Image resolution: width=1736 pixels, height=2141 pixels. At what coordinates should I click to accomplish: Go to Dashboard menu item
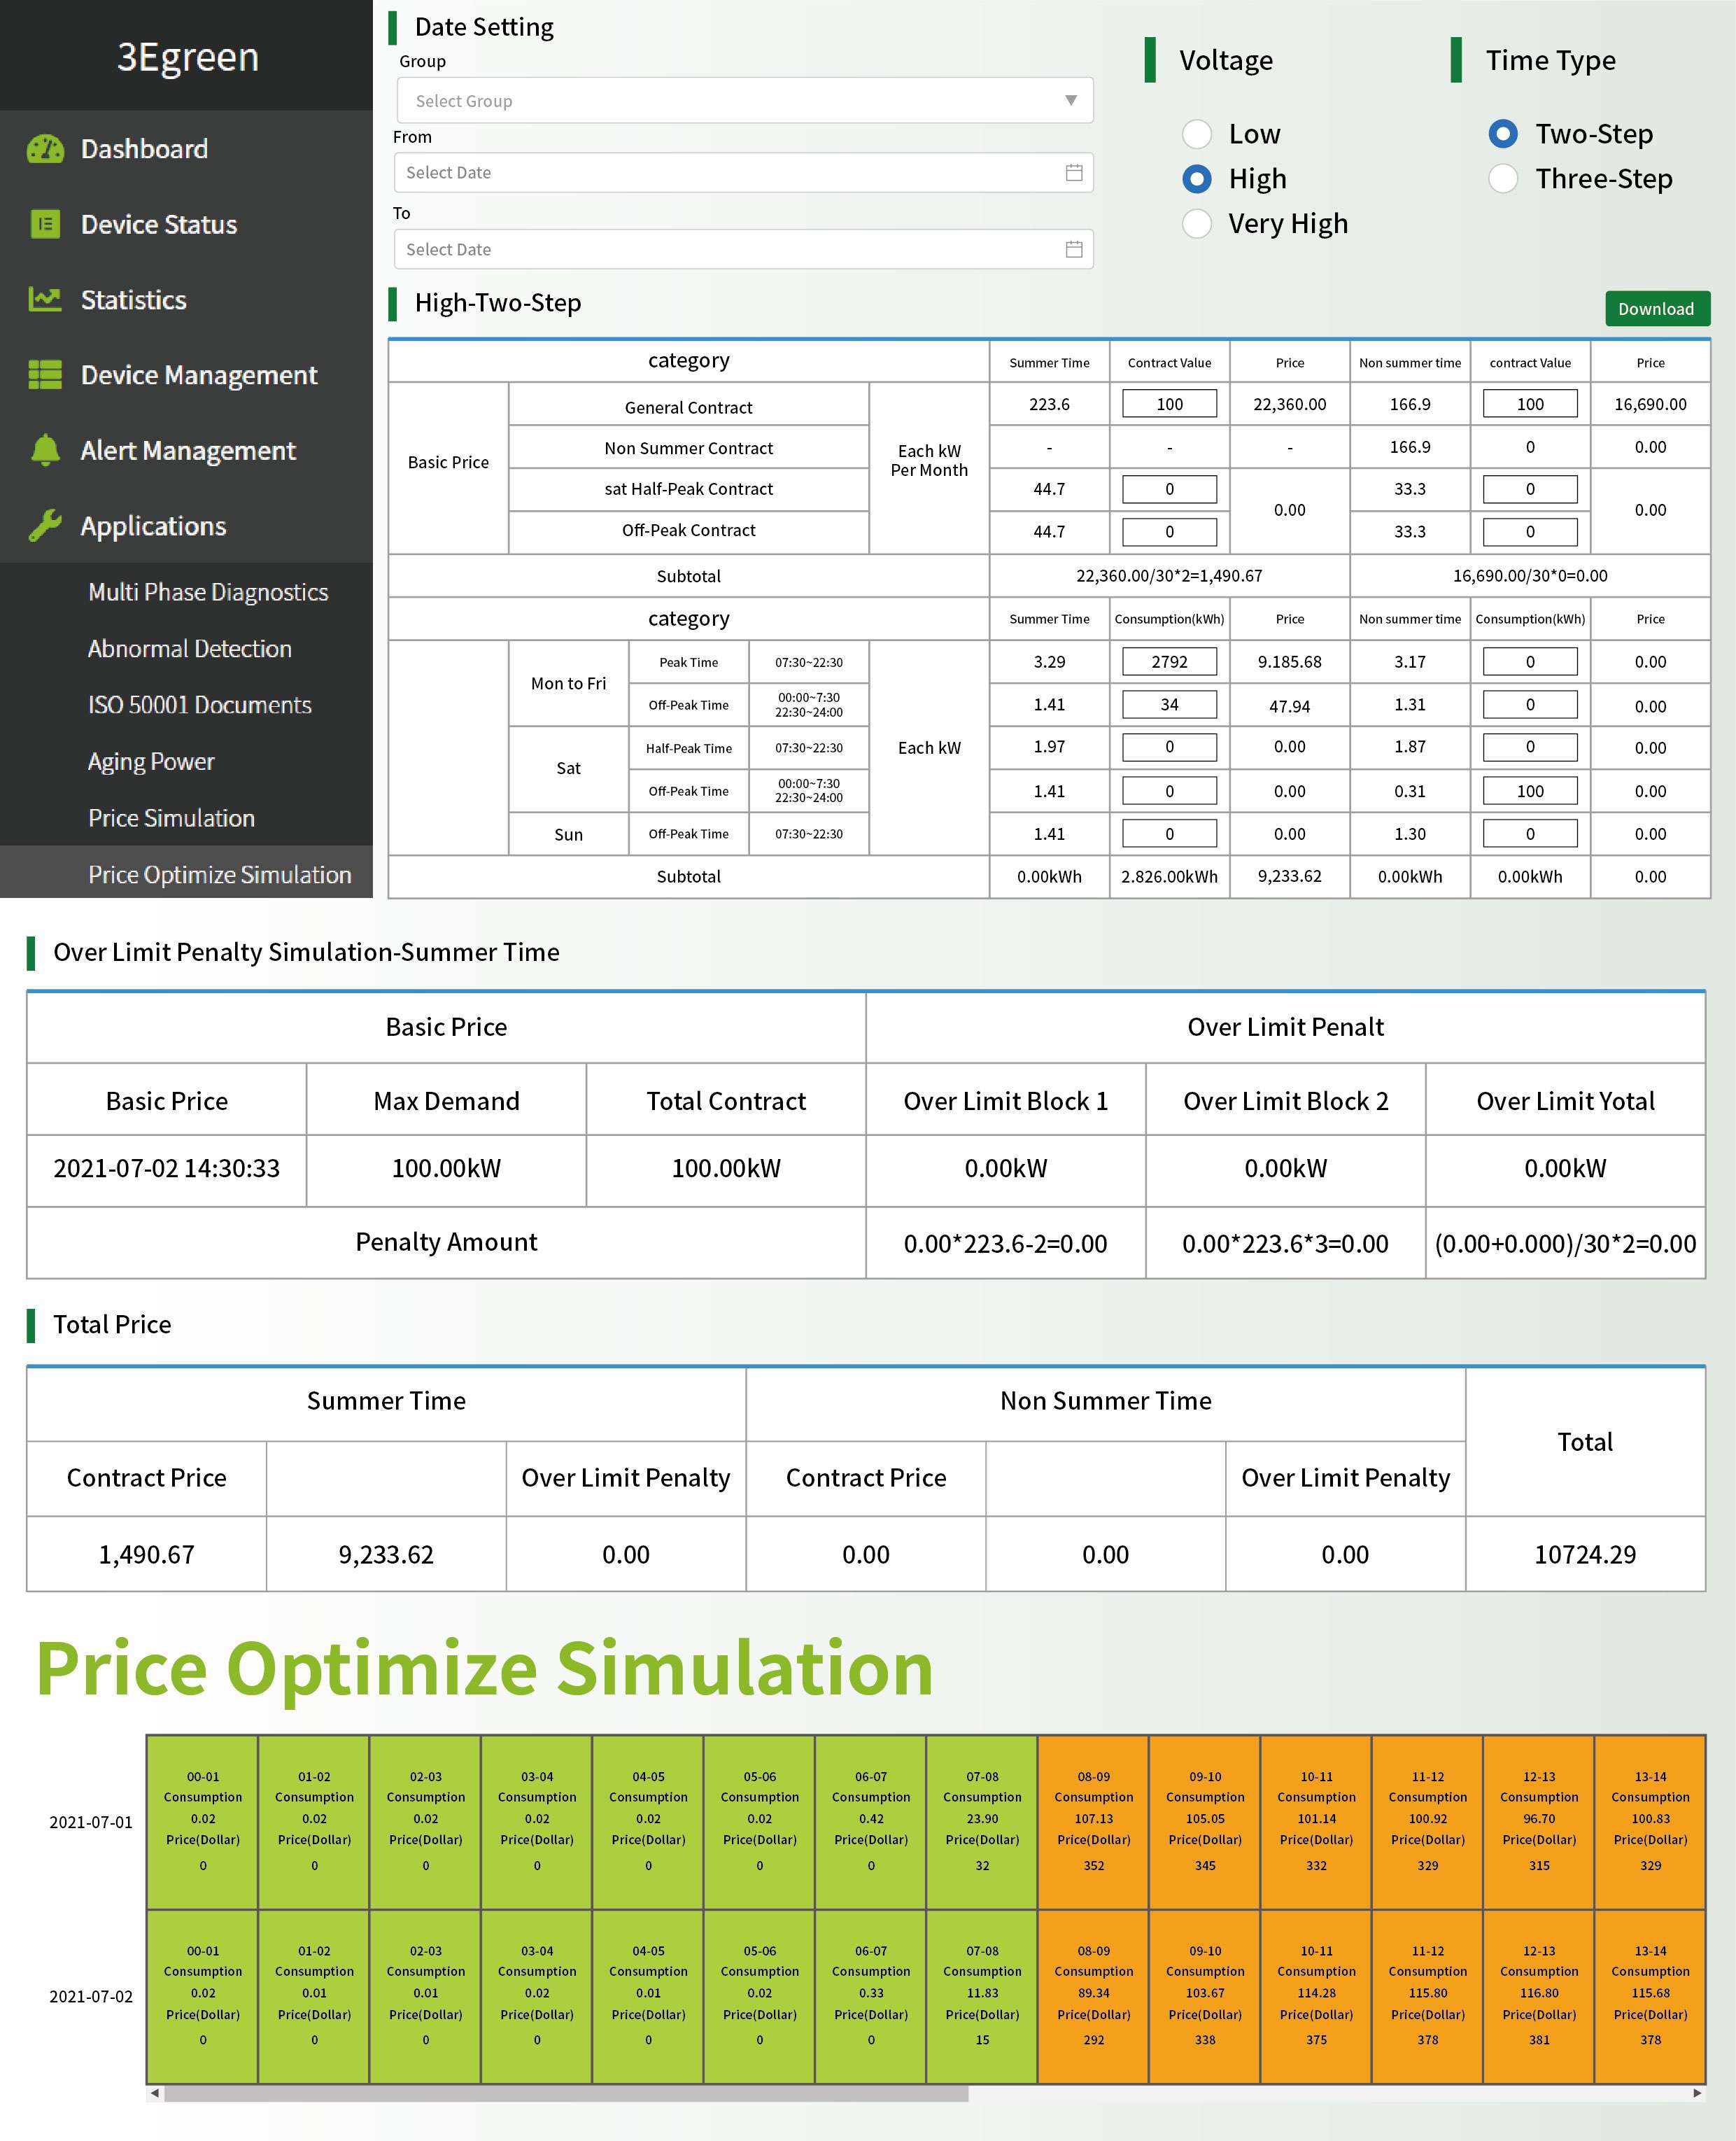click(x=144, y=149)
